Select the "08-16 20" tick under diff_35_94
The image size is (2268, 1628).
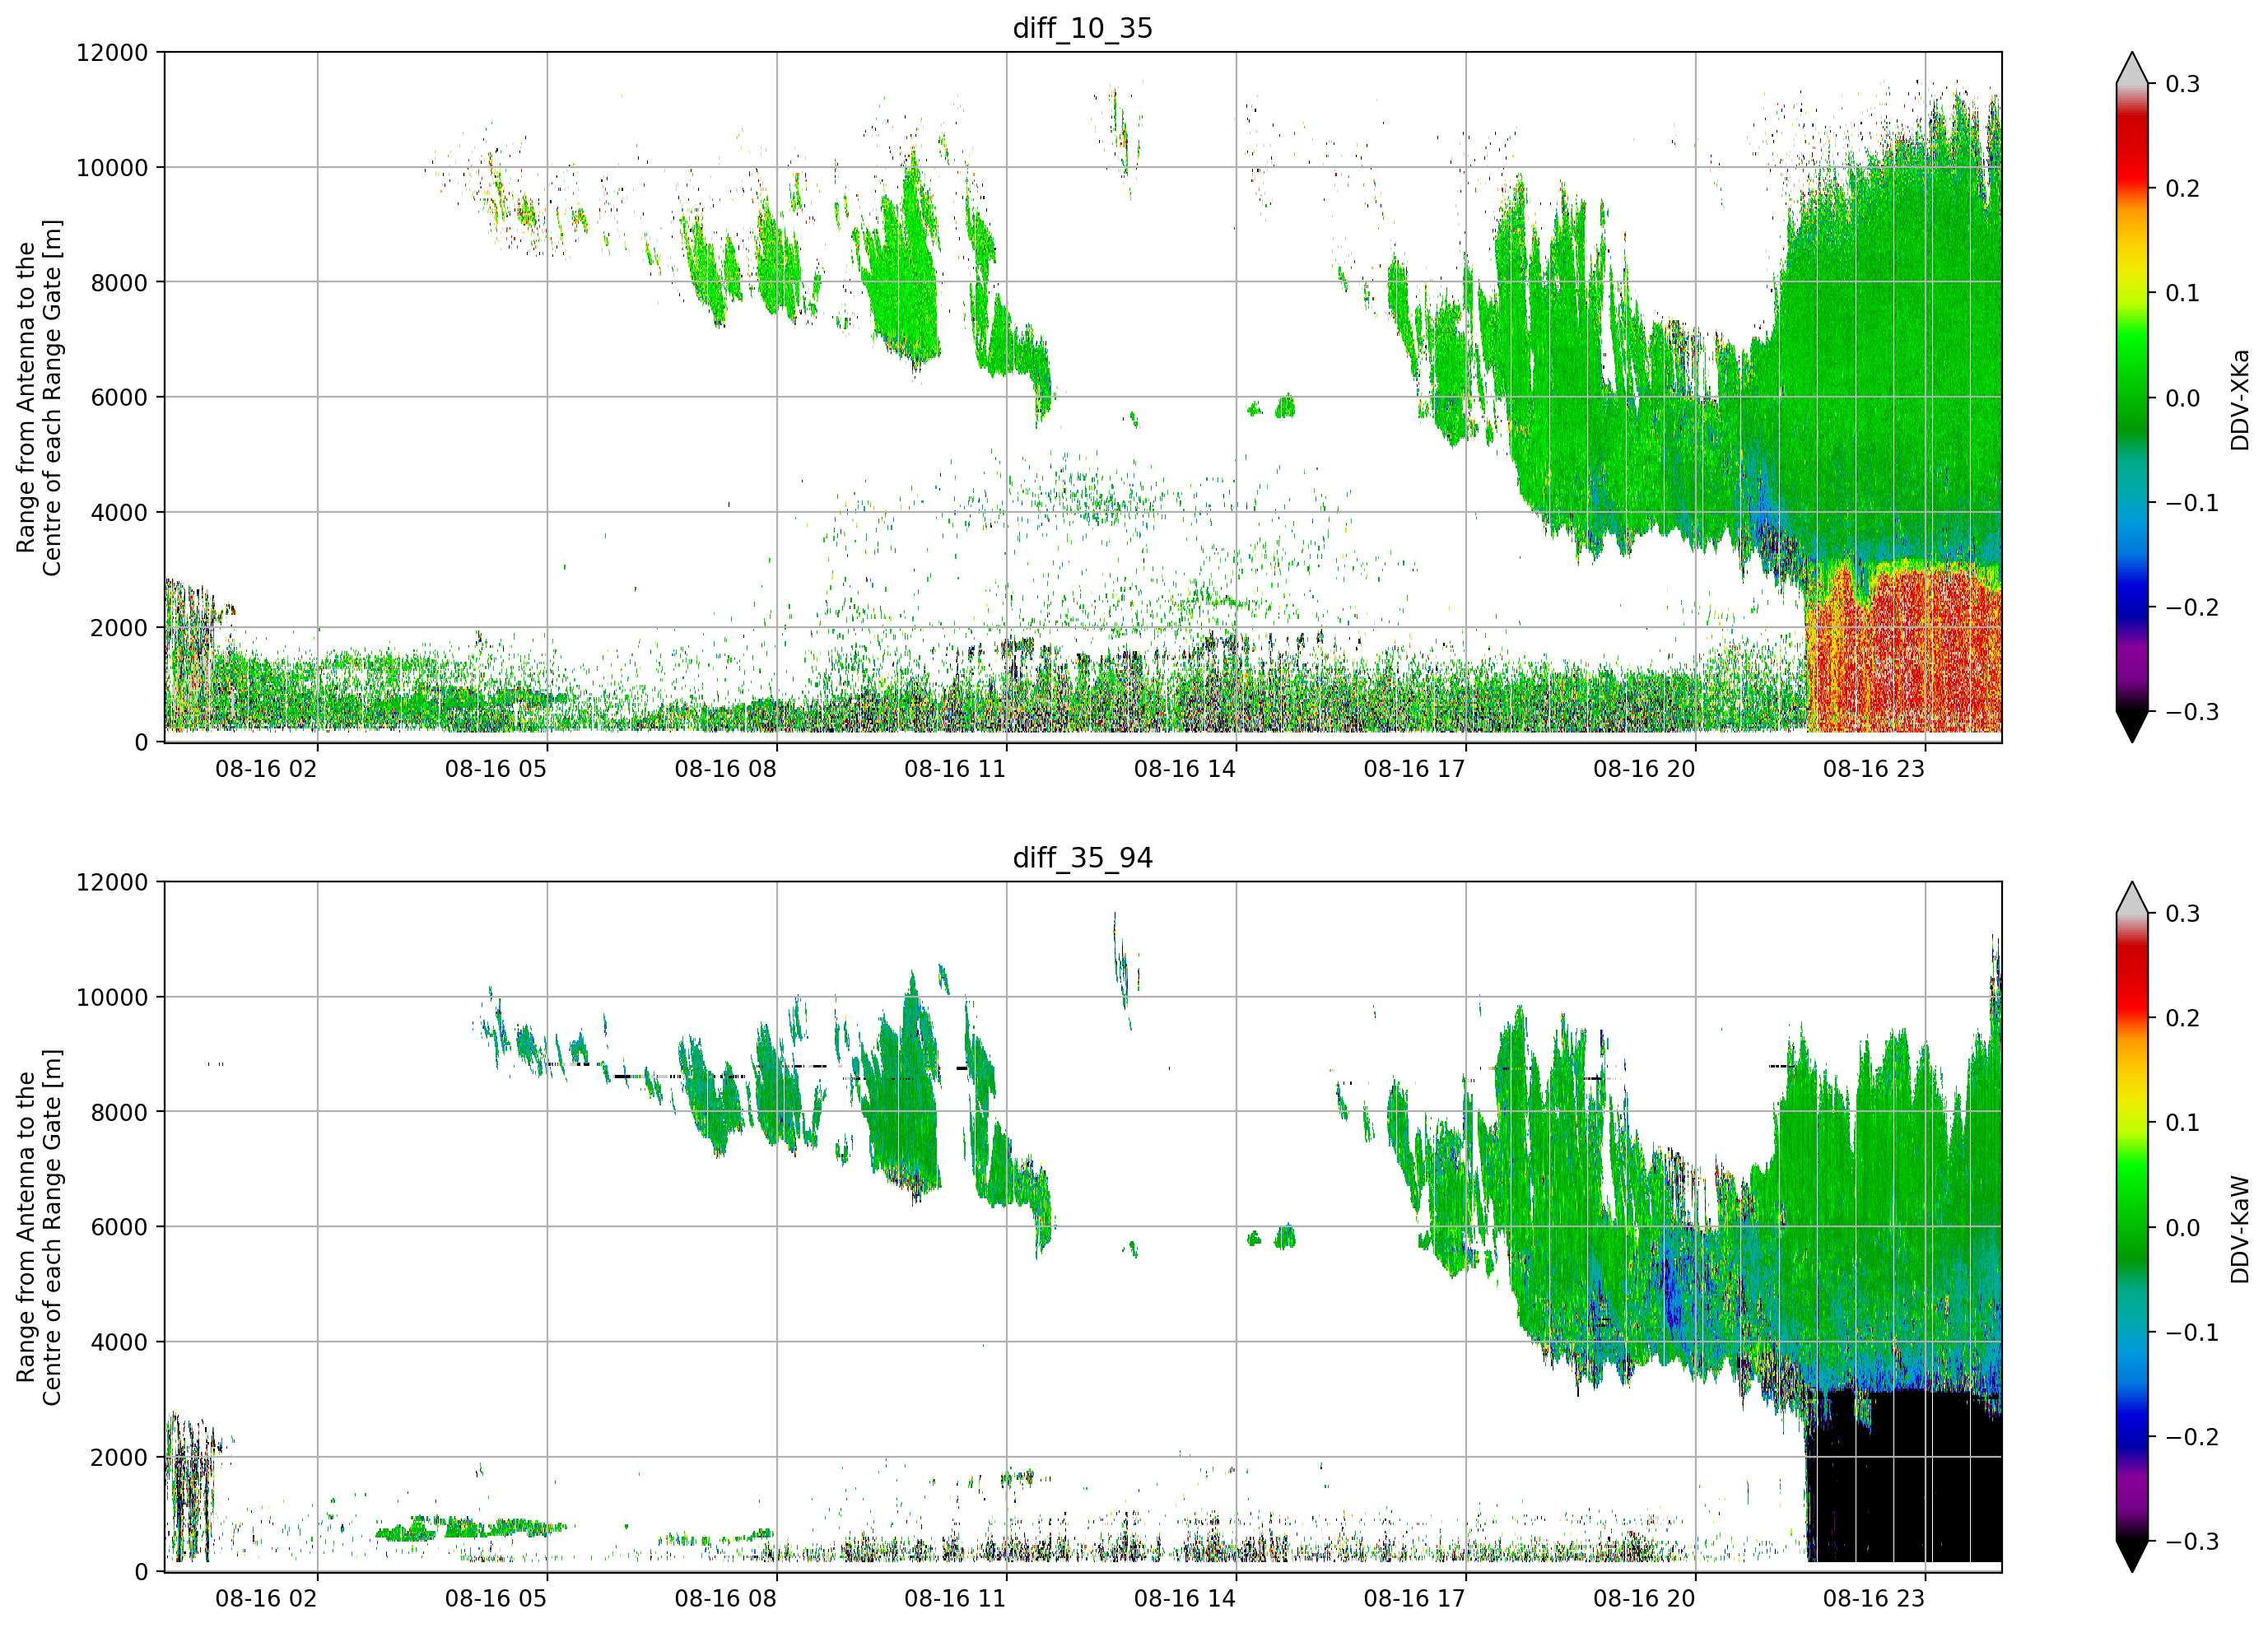tap(1644, 1599)
